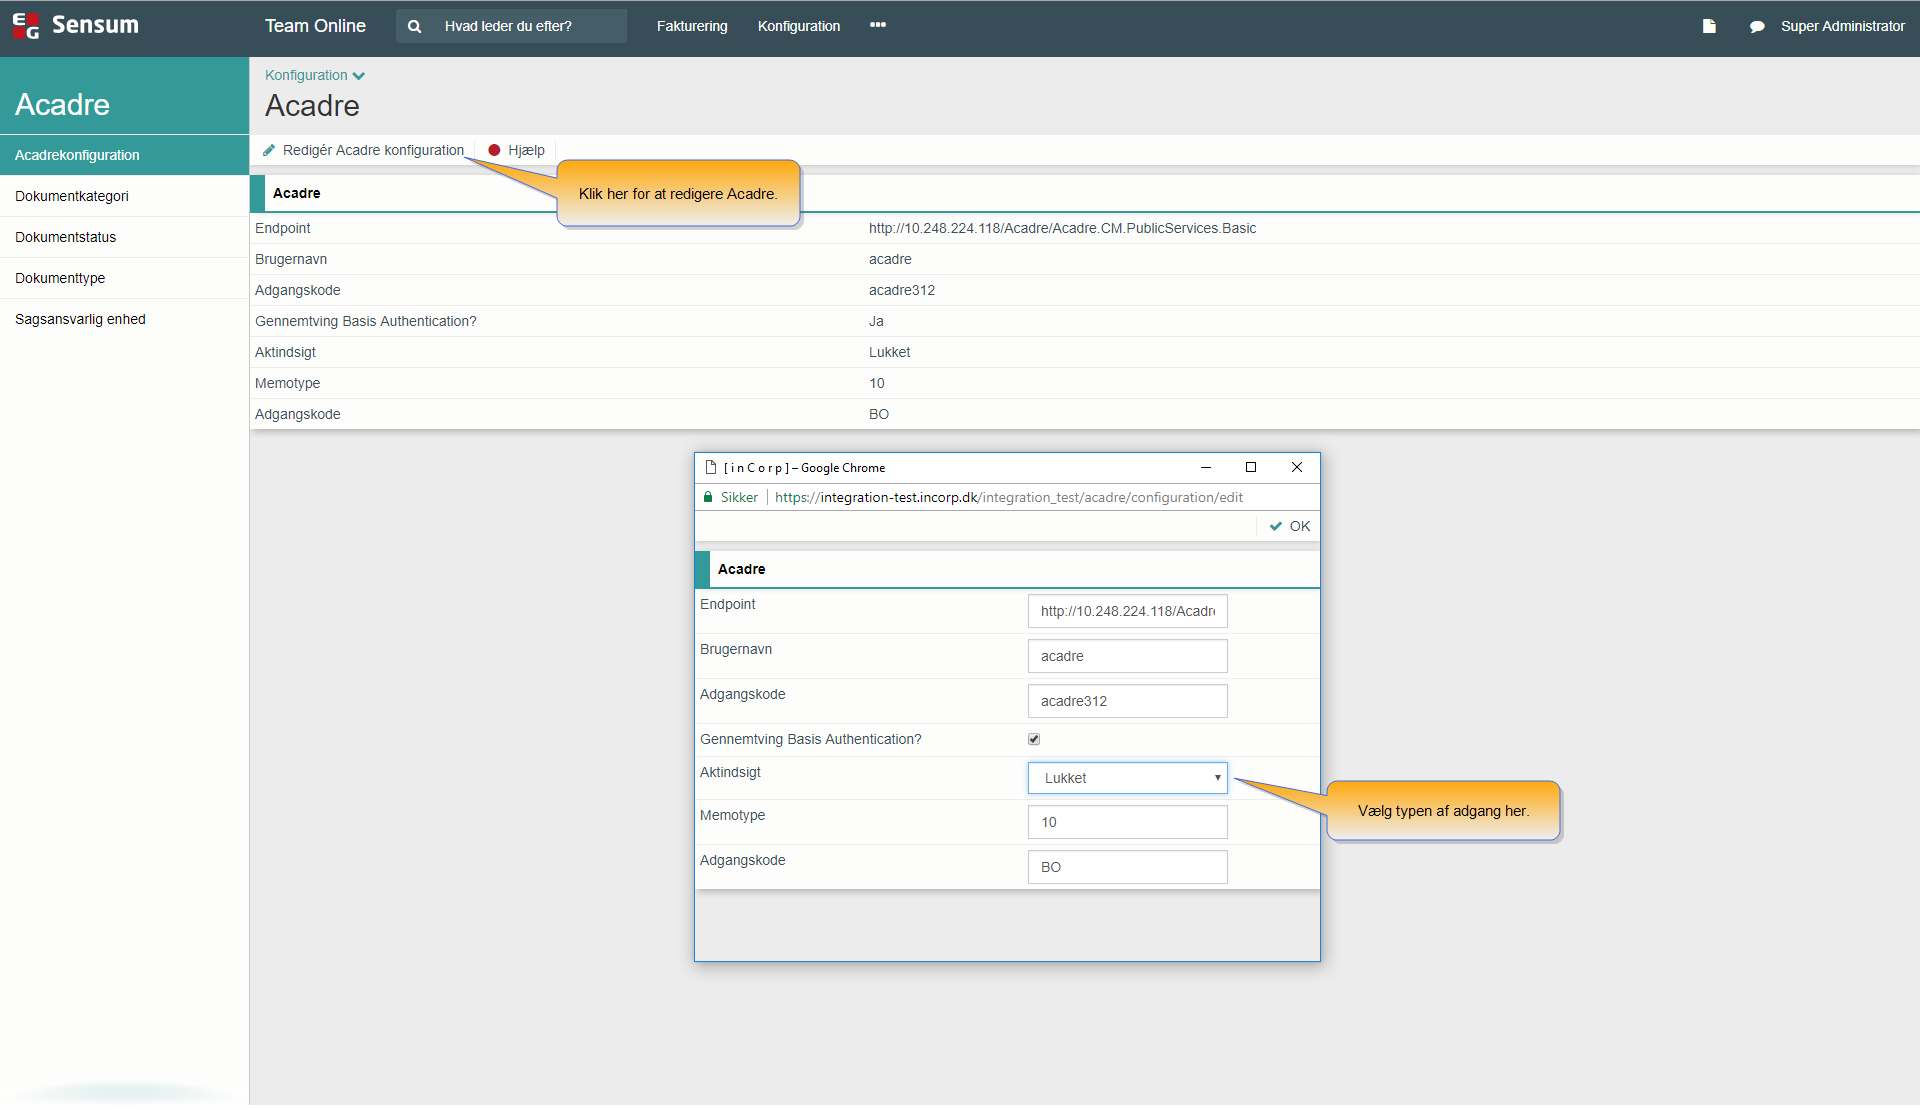Maximize the inCorp Chrome popup window

click(x=1250, y=467)
